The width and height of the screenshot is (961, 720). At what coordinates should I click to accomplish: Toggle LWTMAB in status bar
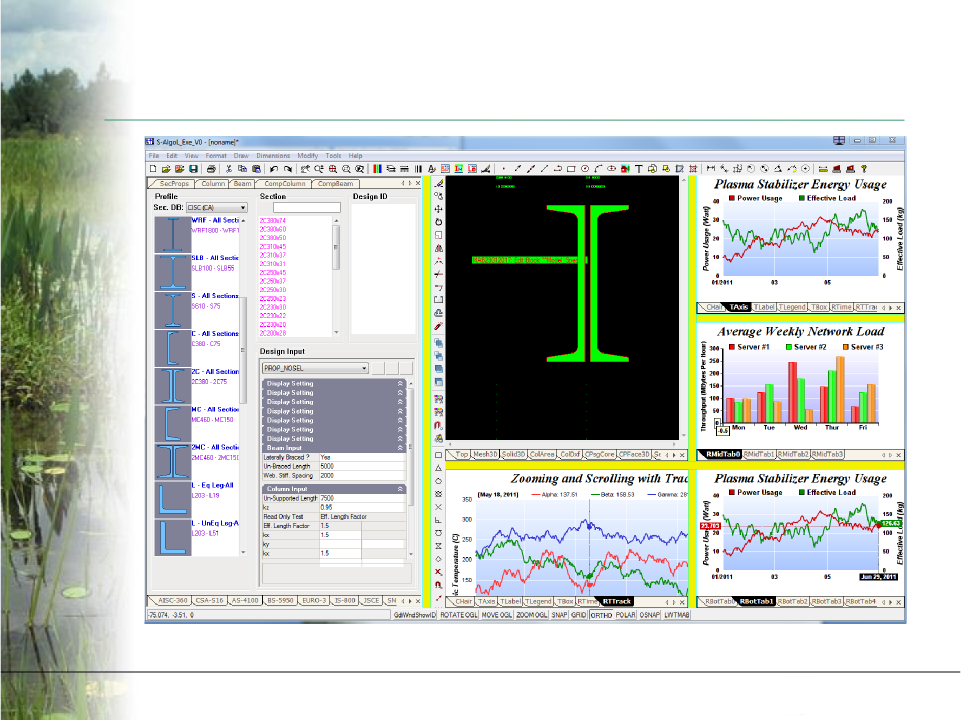tap(677, 615)
